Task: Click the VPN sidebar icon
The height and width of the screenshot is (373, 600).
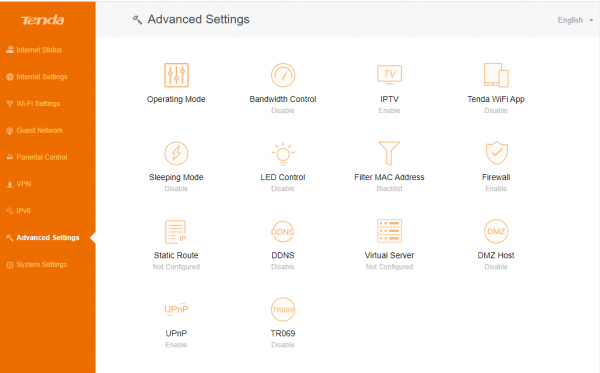Action: 10,184
